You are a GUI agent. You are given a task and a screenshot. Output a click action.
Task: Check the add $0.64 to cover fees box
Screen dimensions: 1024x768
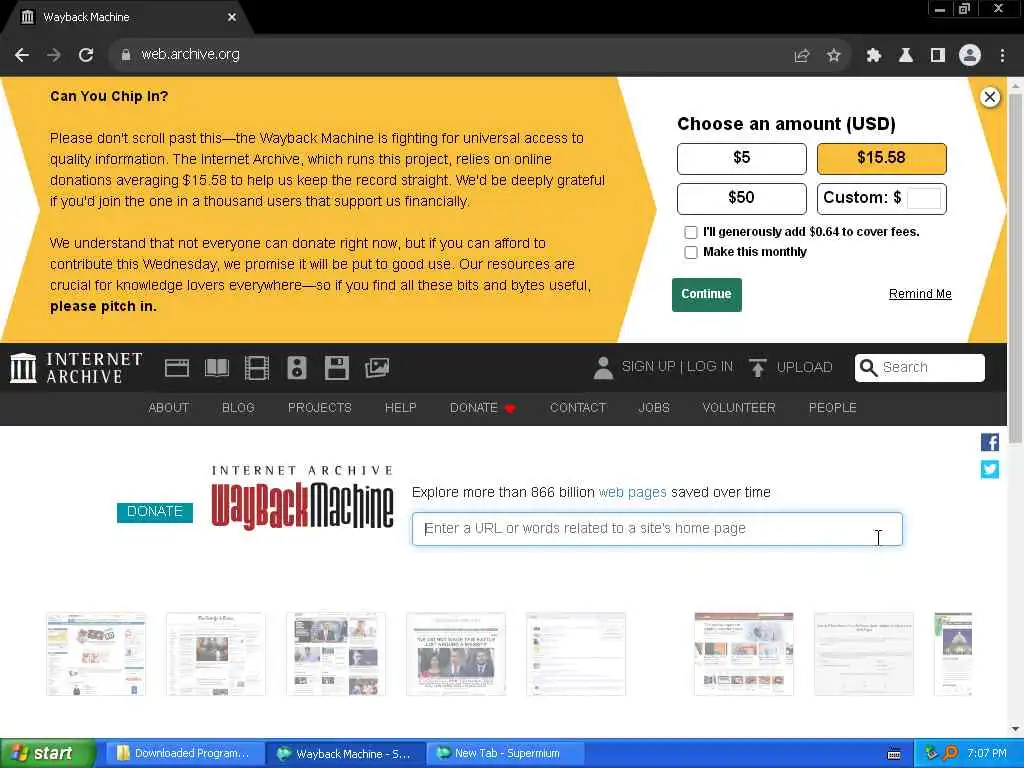(690, 232)
